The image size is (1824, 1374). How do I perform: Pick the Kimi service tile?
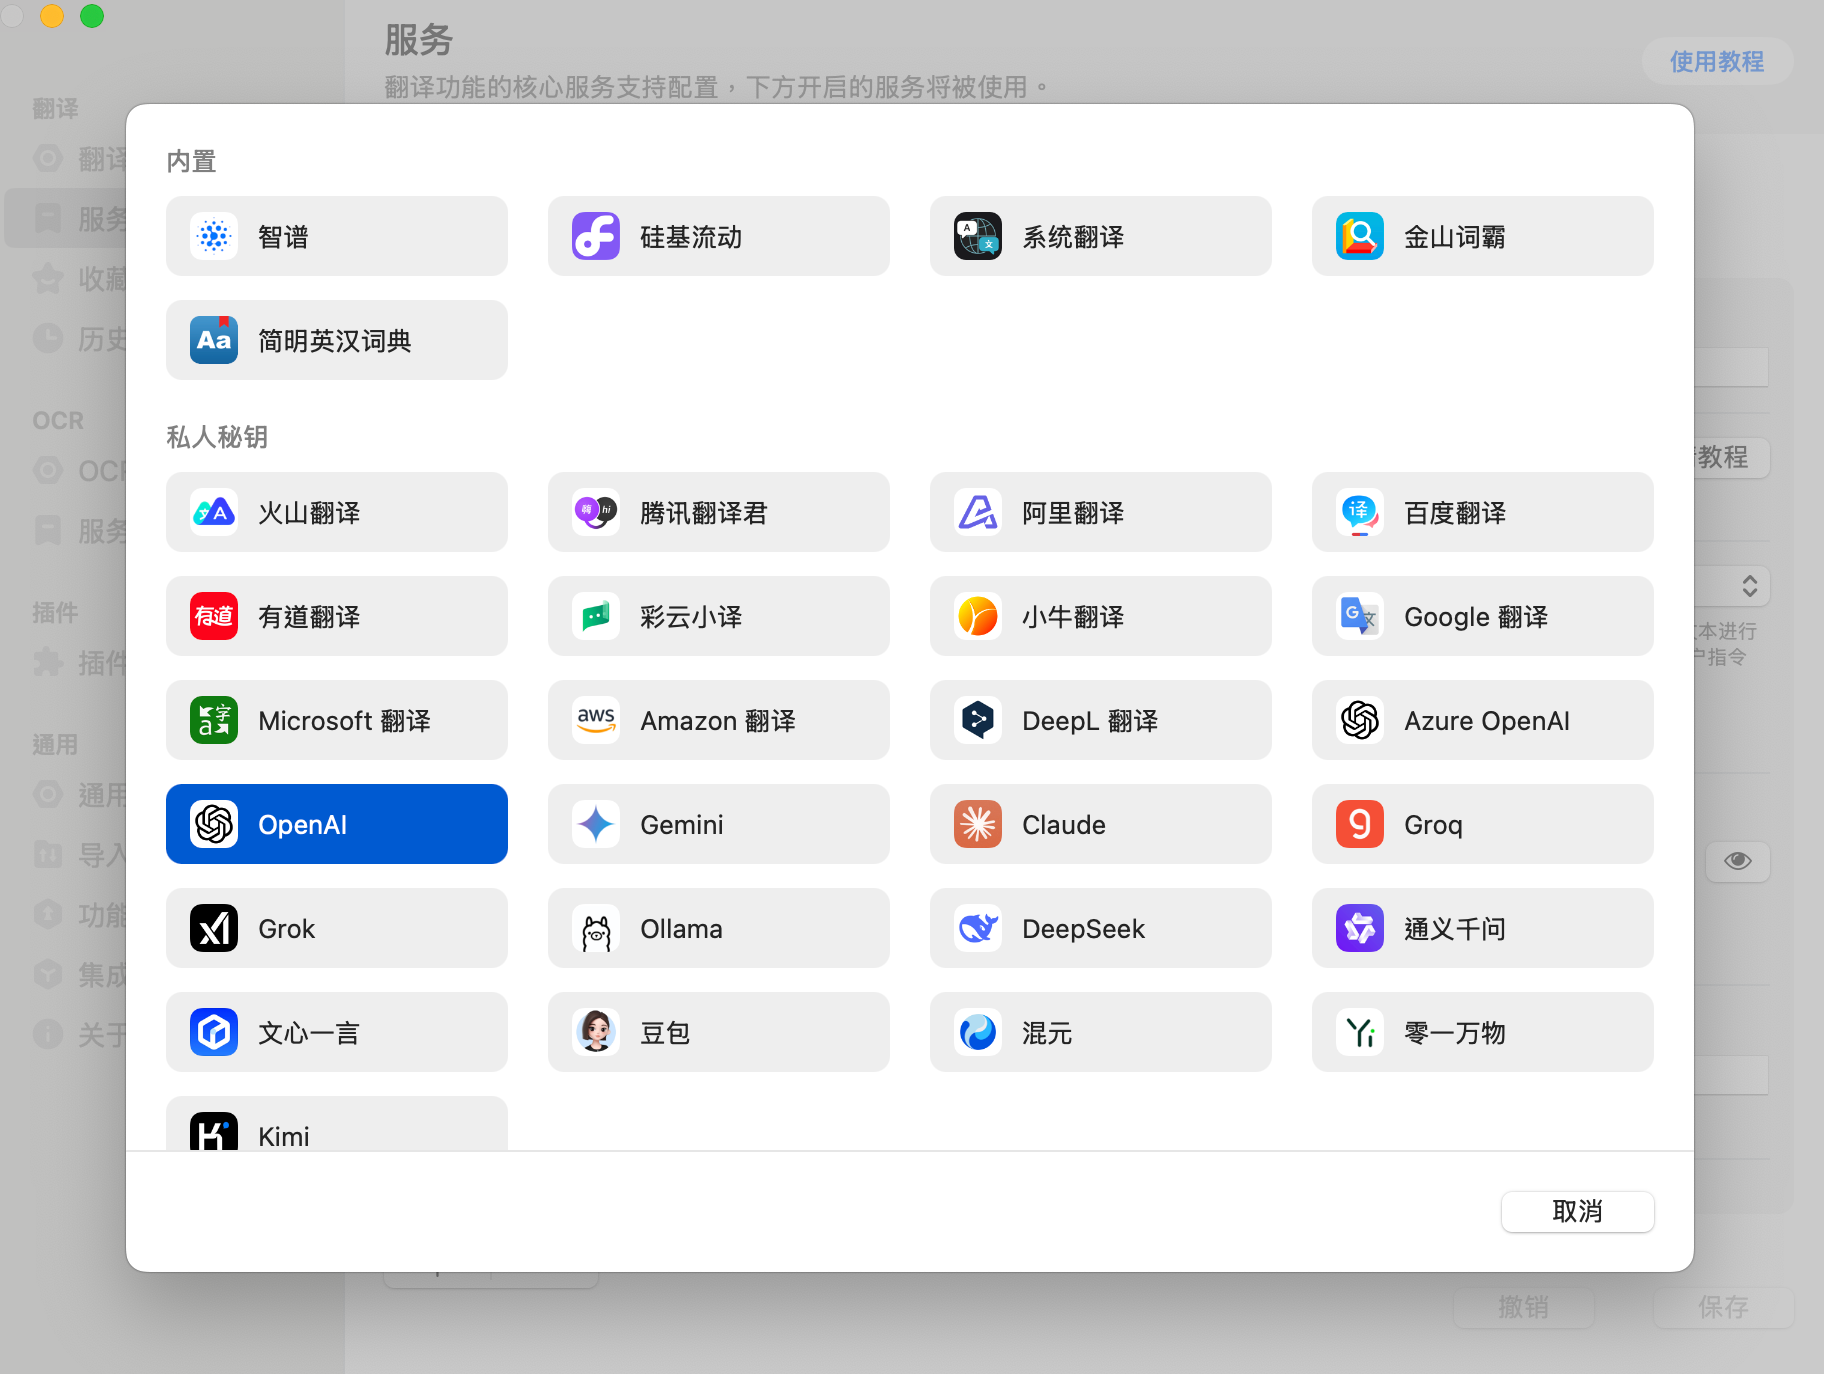336,1128
